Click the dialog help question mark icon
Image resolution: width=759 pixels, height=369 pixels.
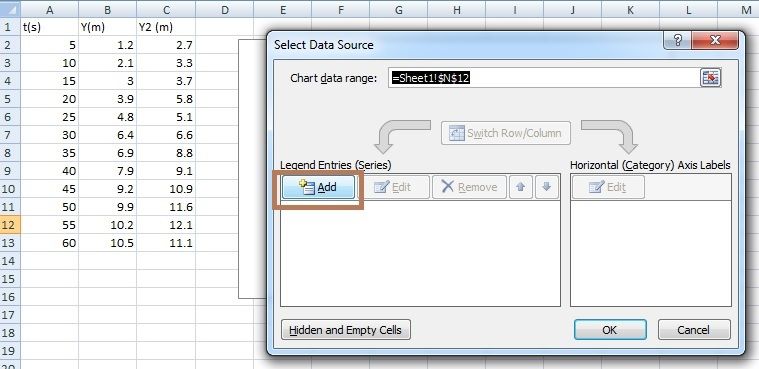677,41
